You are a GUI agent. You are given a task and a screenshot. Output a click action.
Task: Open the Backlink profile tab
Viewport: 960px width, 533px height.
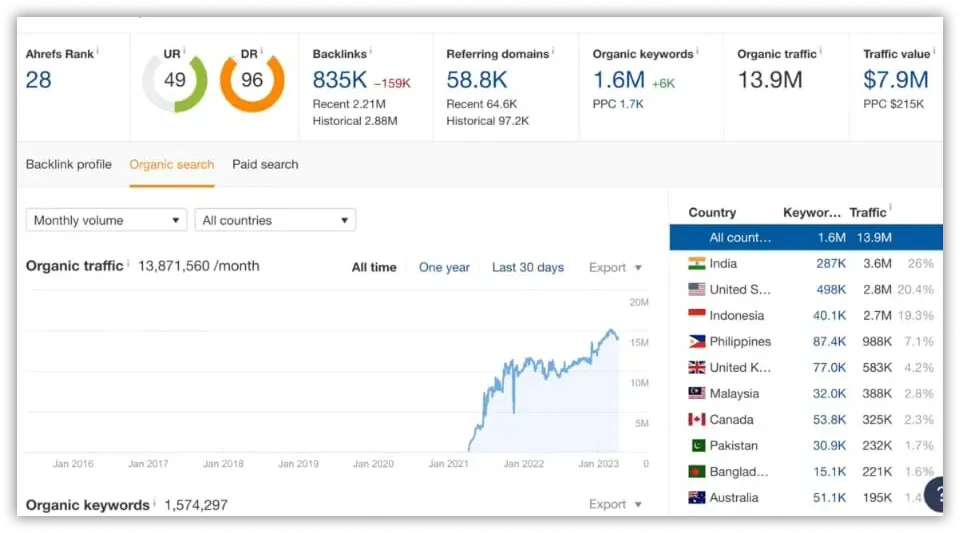(x=69, y=165)
